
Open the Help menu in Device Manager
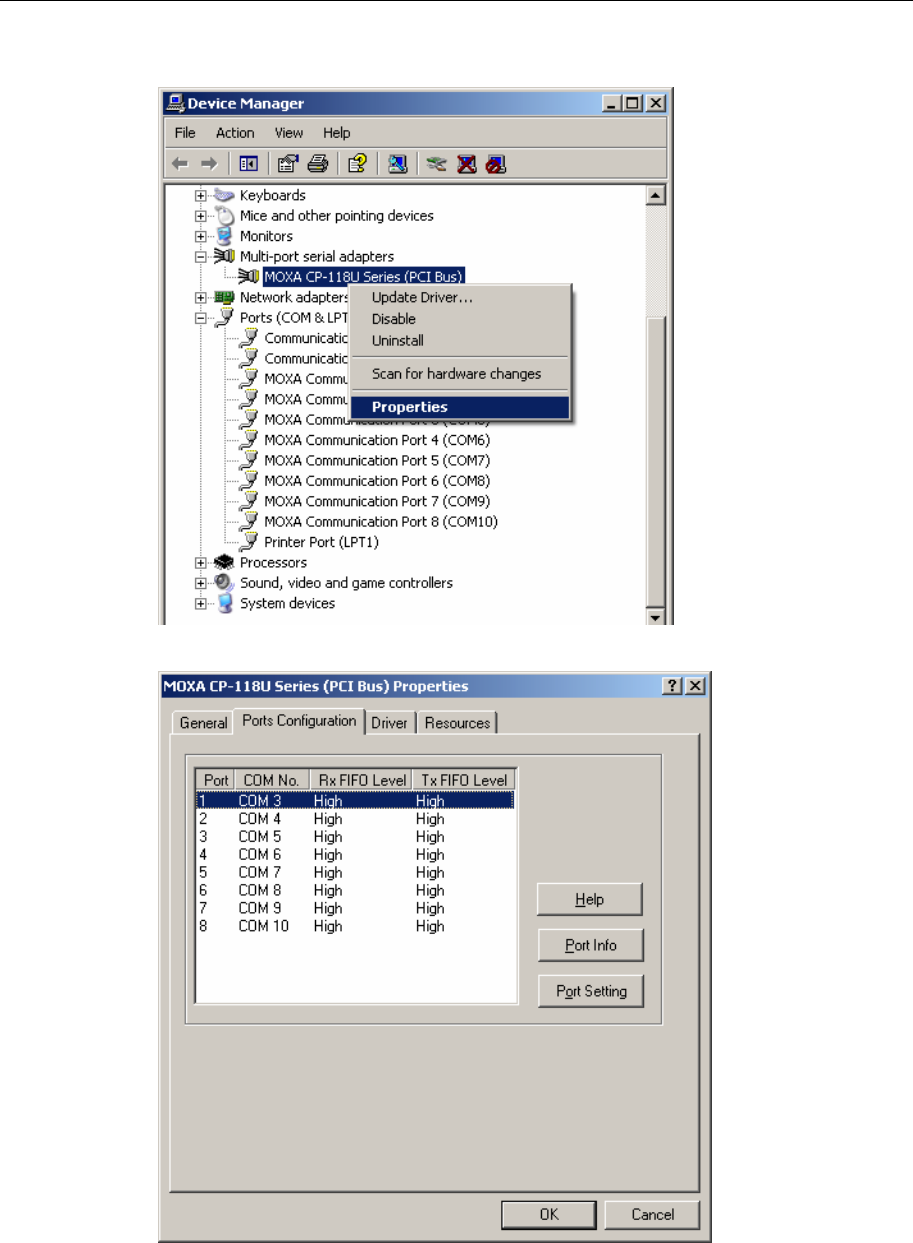point(337,133)
